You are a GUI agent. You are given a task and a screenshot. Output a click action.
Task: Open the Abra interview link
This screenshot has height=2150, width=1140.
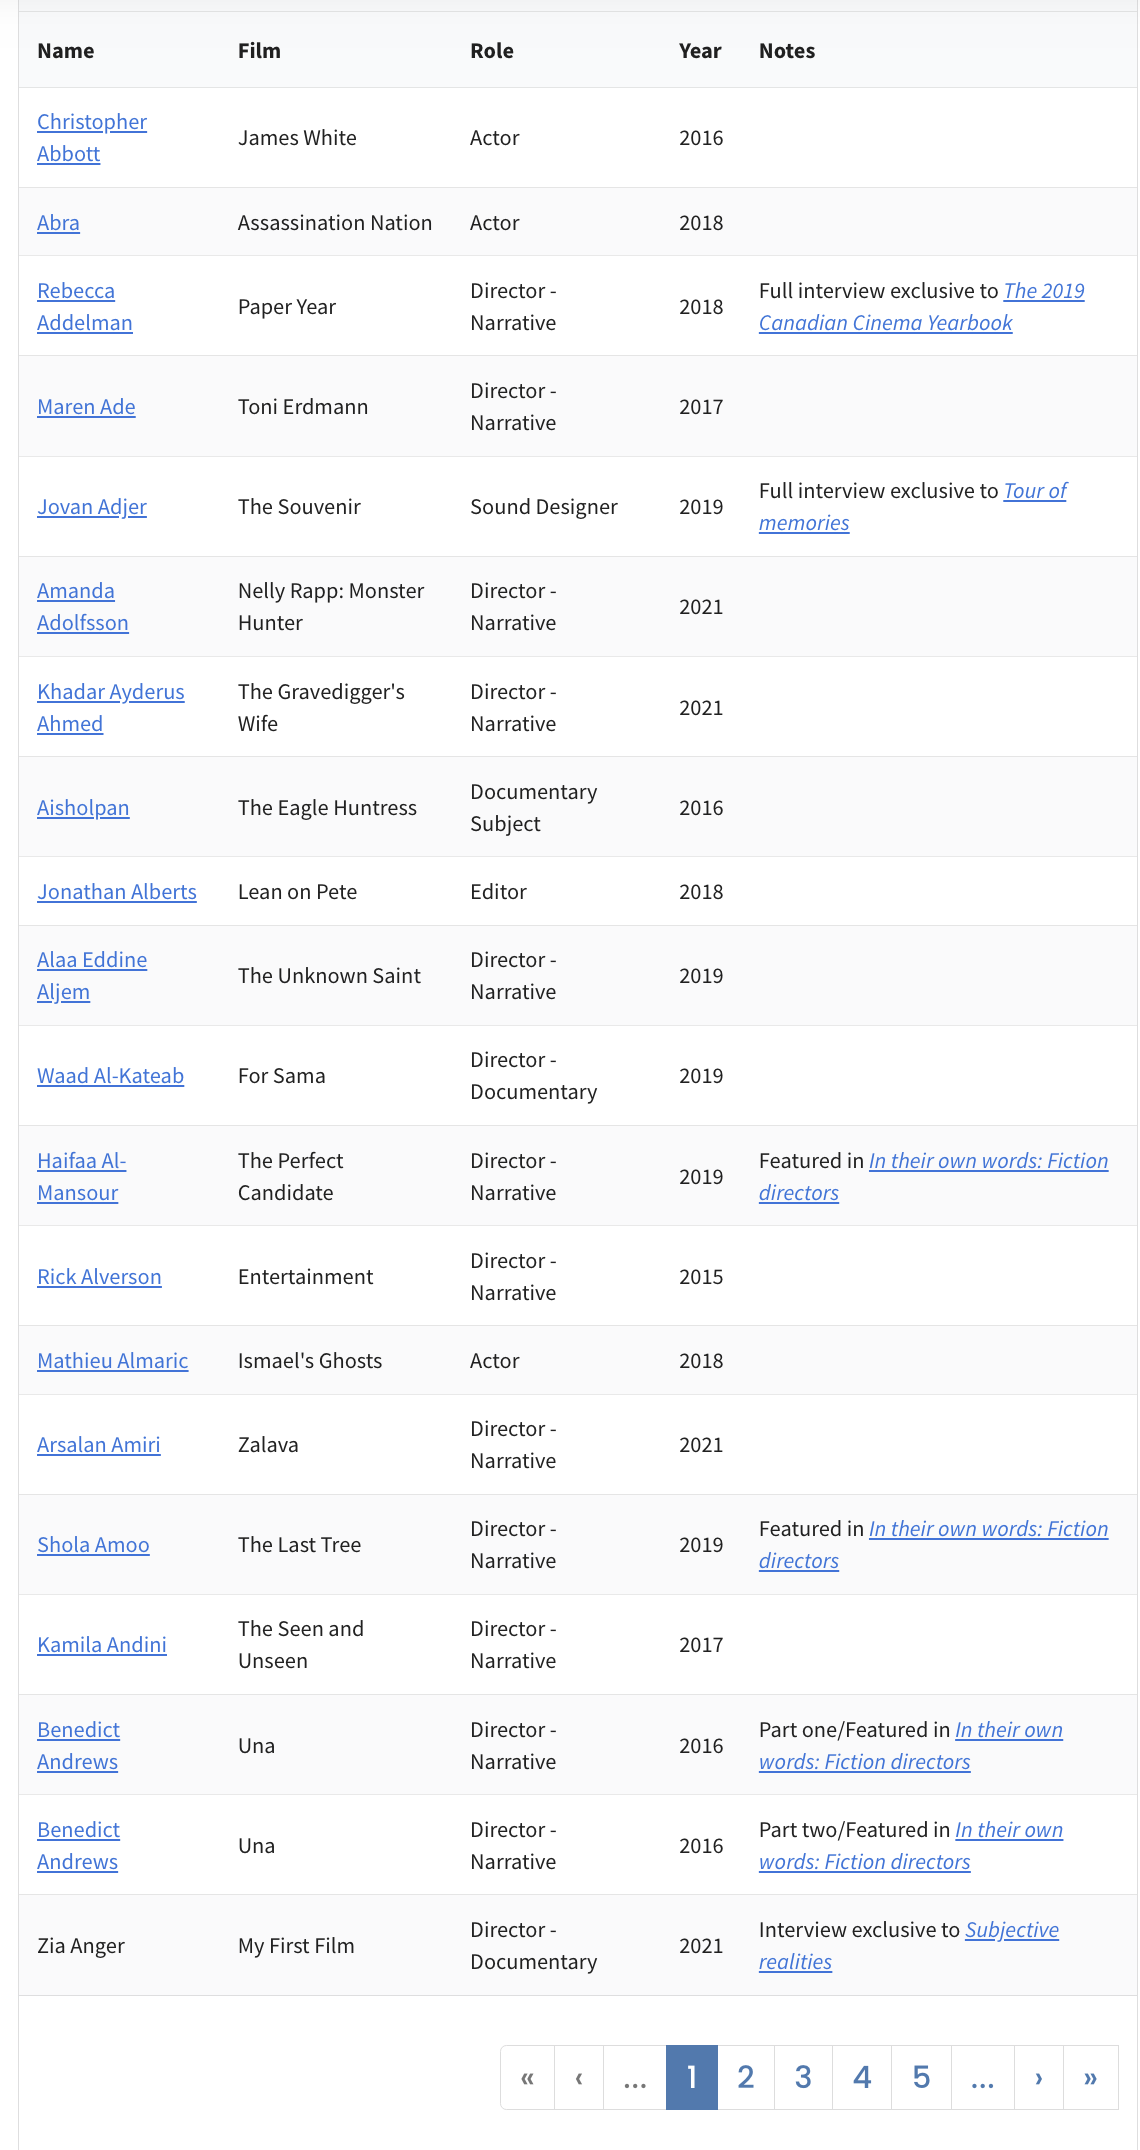(x=58, y=223)
